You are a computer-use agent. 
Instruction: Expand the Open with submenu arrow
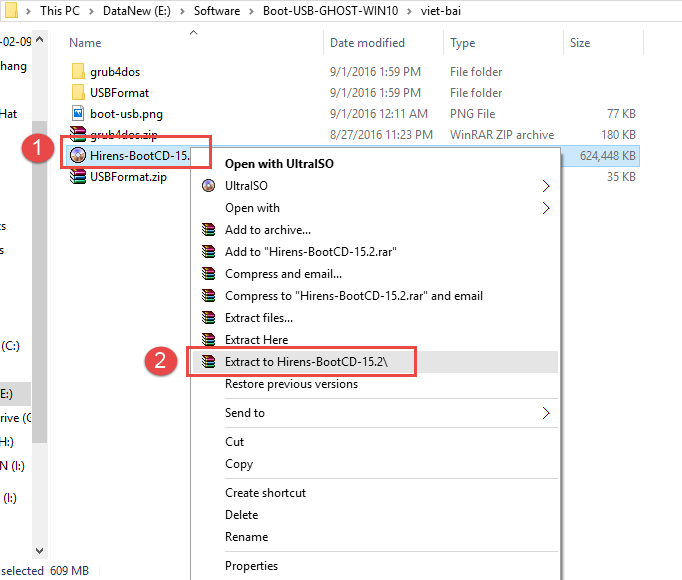tap(546, 208)
